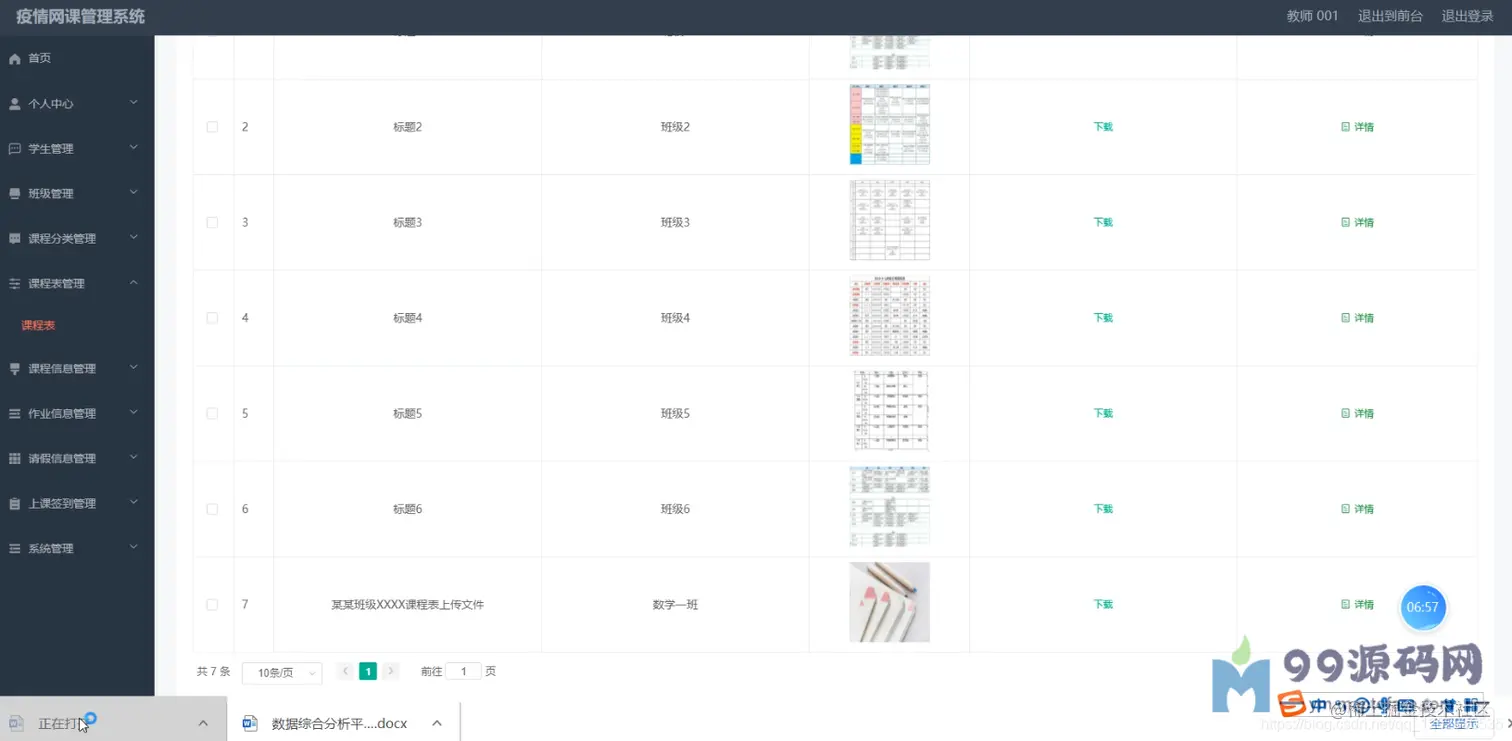Download the file for 标题6
1512x741 pixels.
tap(1103, 509)
